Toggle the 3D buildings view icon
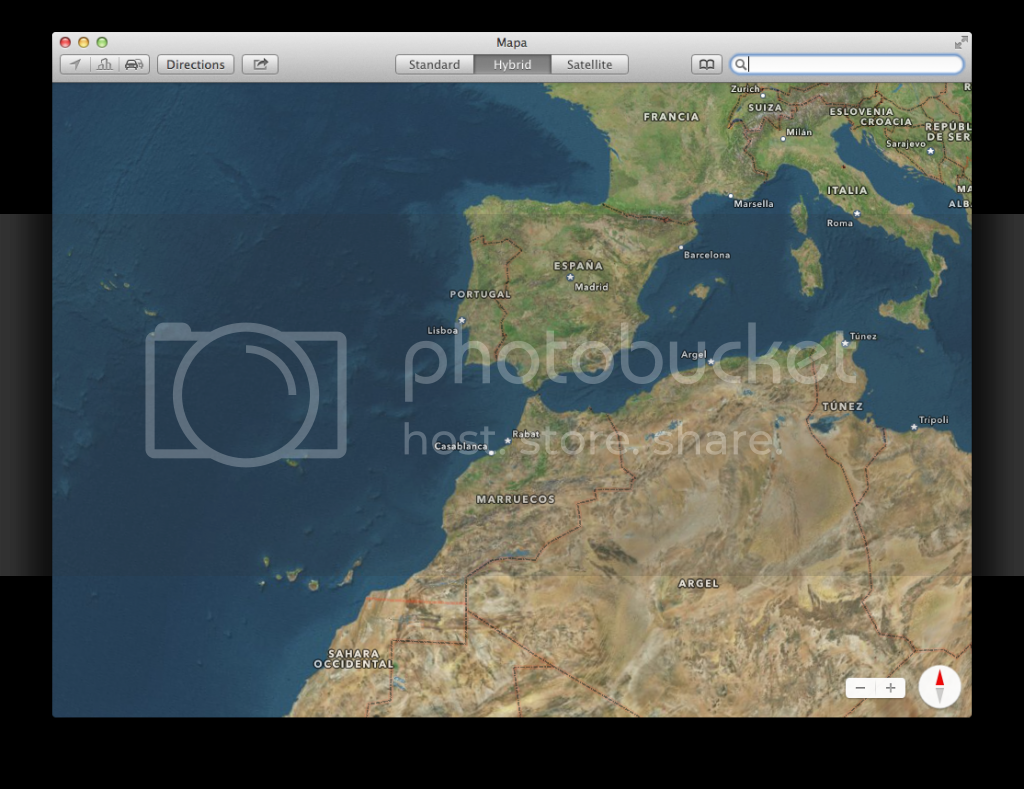Screen dimensions: 1024x789 click(104, 64)
